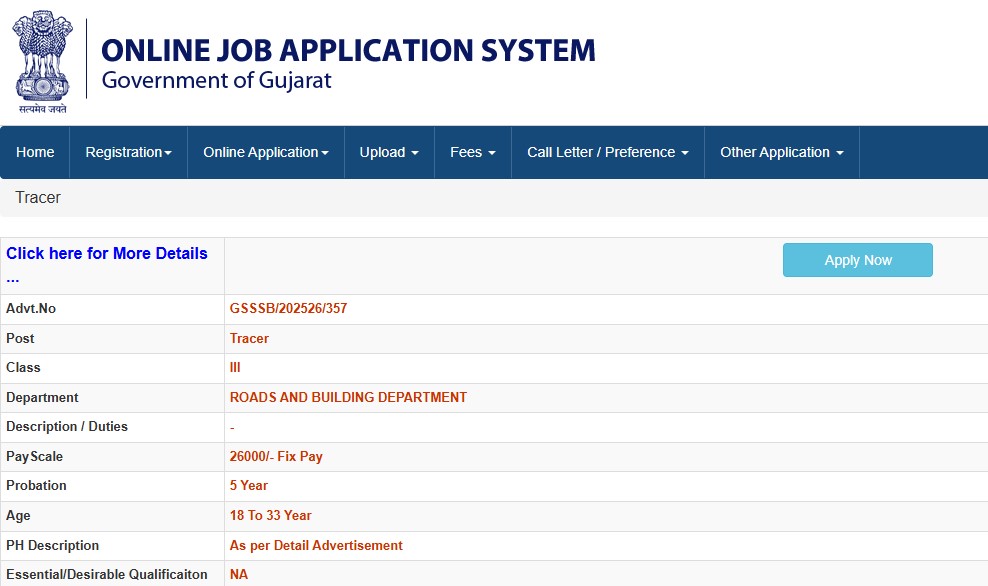The height and width of the screenshot is (586, 988).
Task: Click As per Detail Advertisement text
Action: 314,545
